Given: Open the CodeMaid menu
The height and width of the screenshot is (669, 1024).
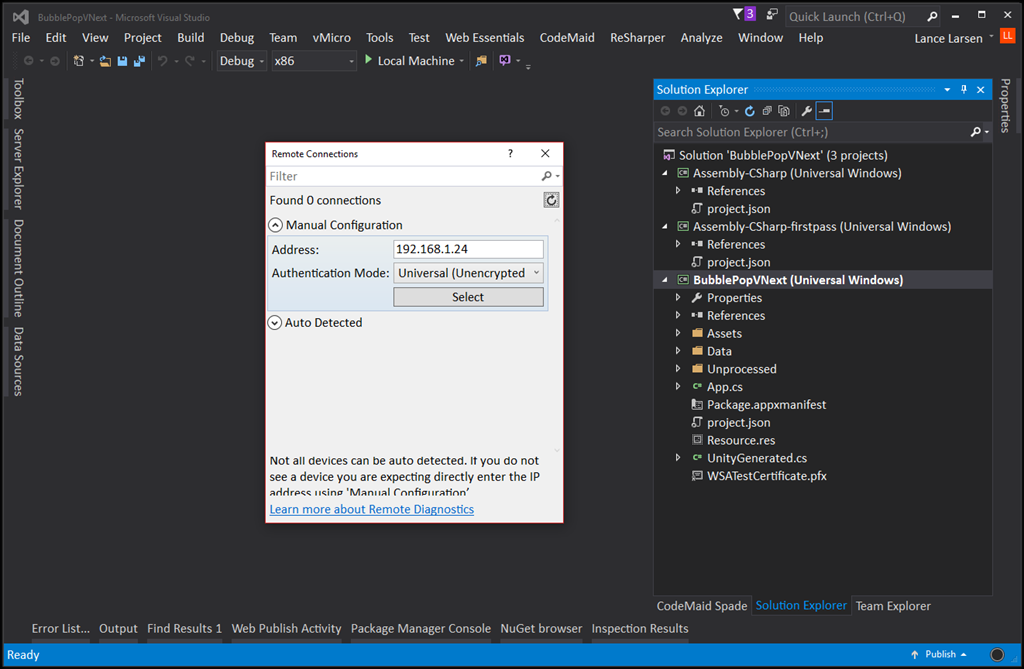Looking at the screenshot, I should 567,38.
